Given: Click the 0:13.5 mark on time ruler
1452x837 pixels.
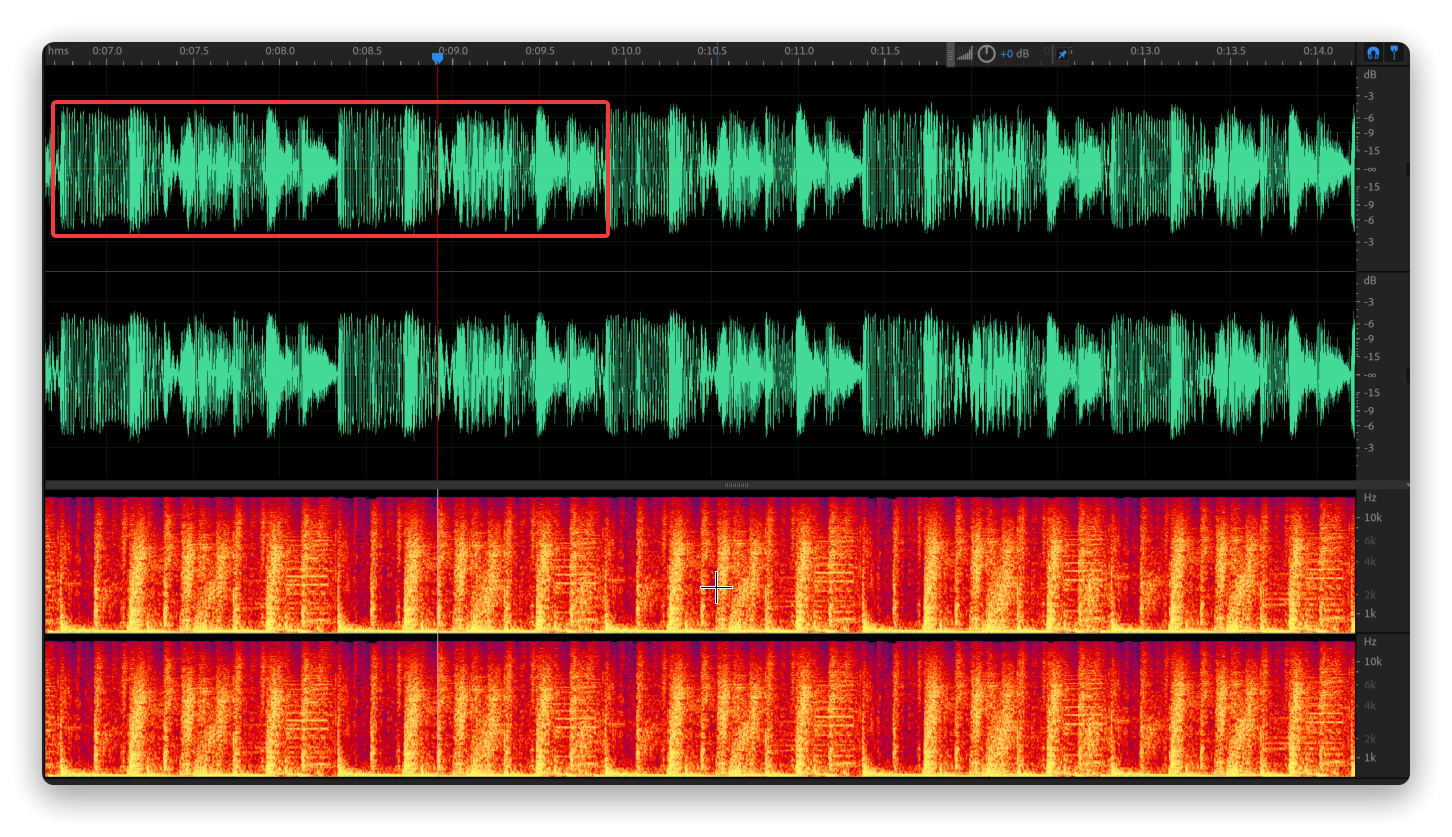Looking at the screenshot, I should pos(1231,50).
